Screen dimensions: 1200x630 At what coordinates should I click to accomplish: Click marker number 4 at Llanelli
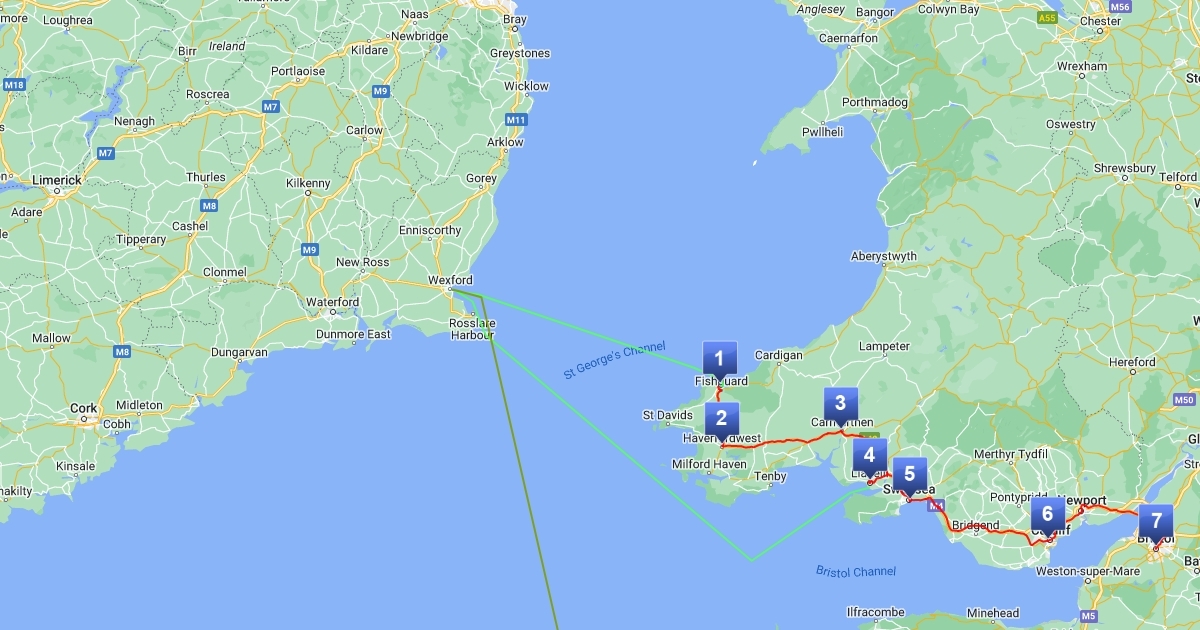click(x=869, y=456)
